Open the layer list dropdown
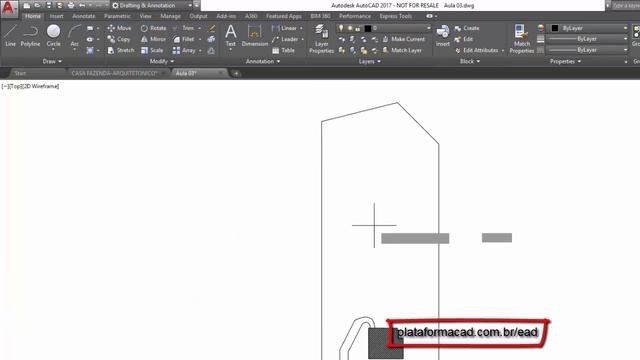The image size is (640, 360). click(x=383, y=28)
